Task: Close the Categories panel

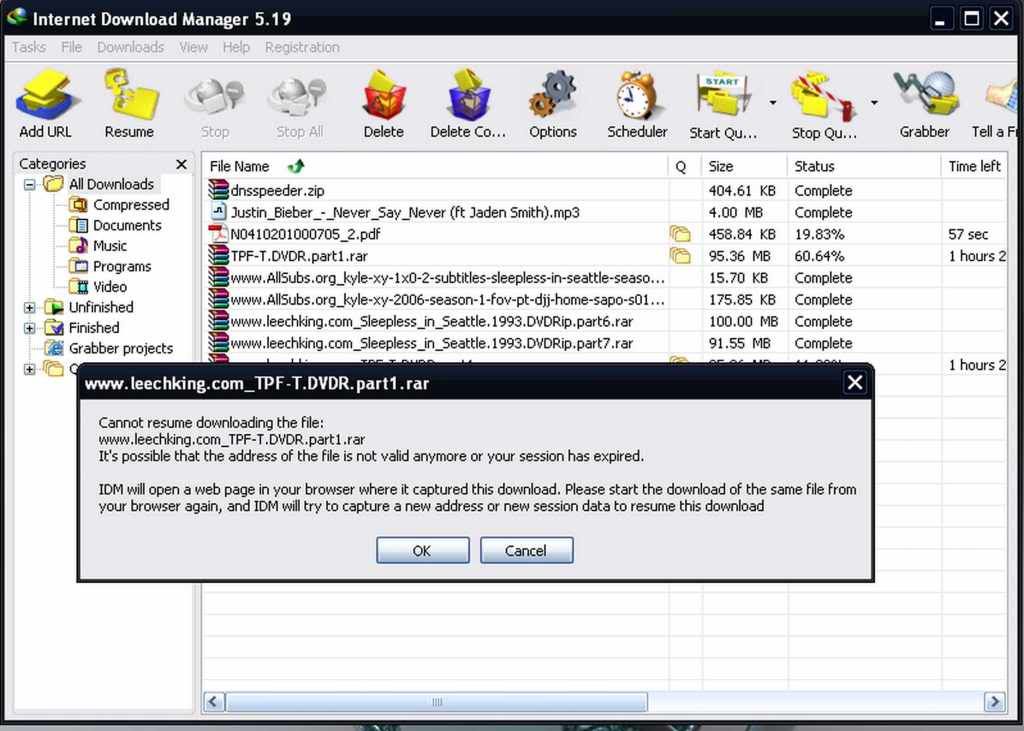Action: pos(182,164)
